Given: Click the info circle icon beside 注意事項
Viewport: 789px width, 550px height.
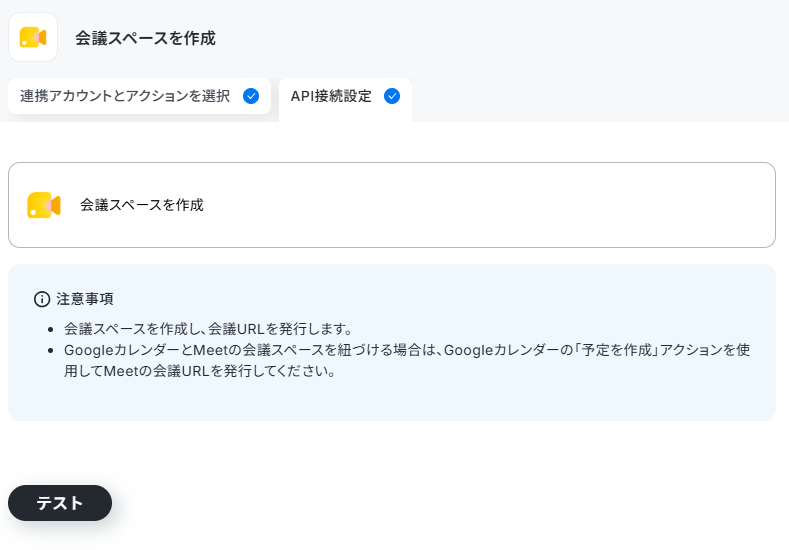Looking at the screenshot, I should [x=42, y=299].
